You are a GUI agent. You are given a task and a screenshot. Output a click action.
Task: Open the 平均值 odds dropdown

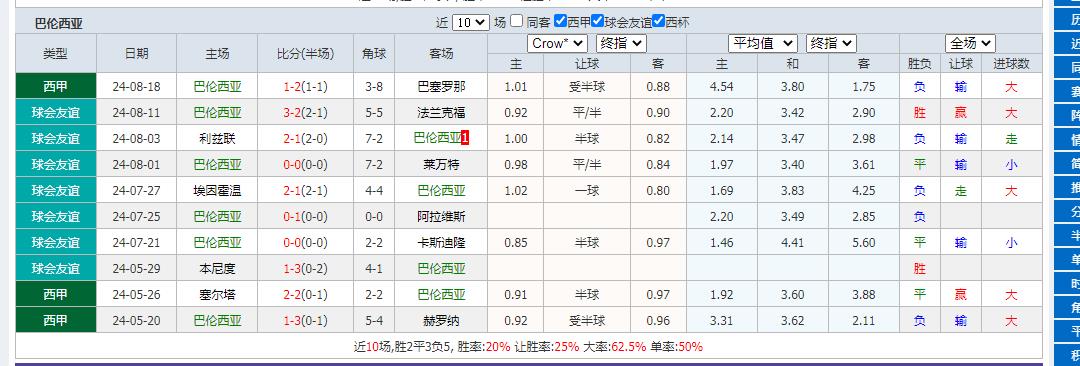[x=762, y=43]
